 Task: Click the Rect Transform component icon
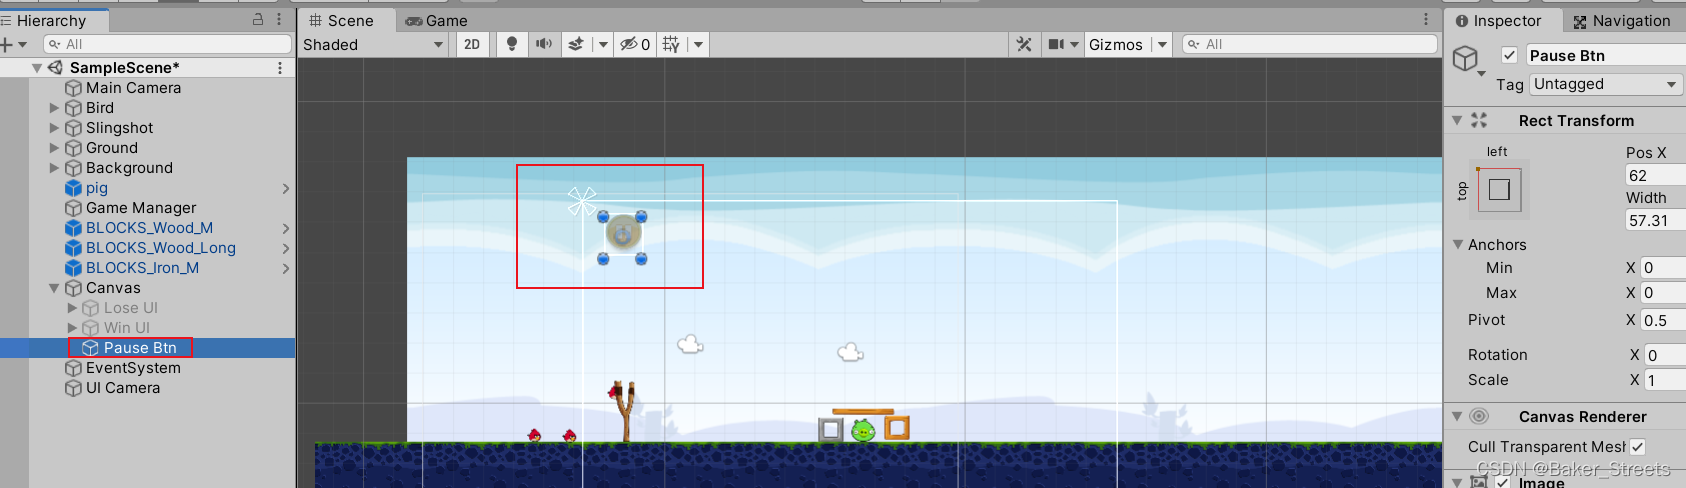pyautogui.click(x=1479, y=120)
